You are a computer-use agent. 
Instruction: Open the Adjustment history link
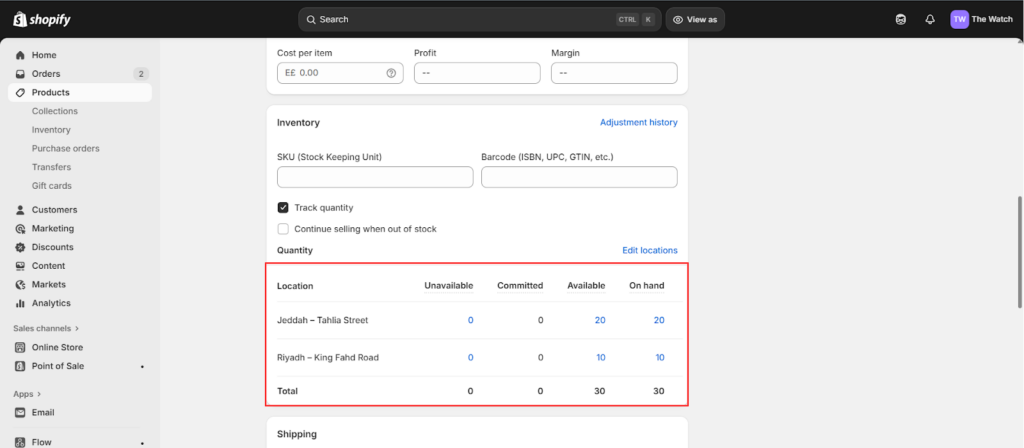[x=638, y=122]
